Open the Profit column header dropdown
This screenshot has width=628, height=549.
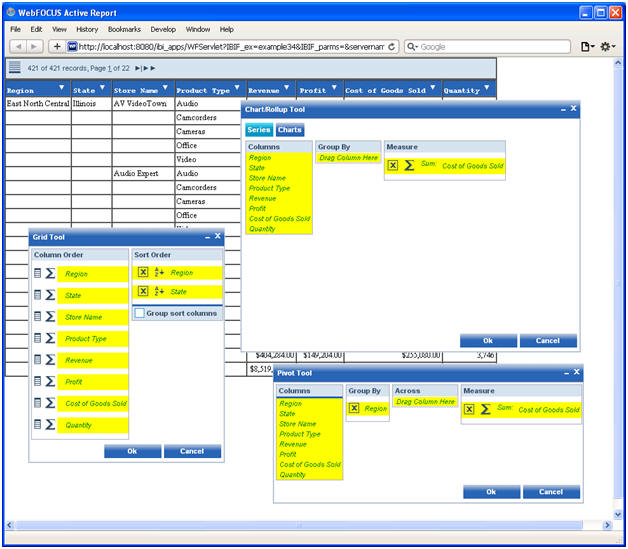[x=334, y=88]
